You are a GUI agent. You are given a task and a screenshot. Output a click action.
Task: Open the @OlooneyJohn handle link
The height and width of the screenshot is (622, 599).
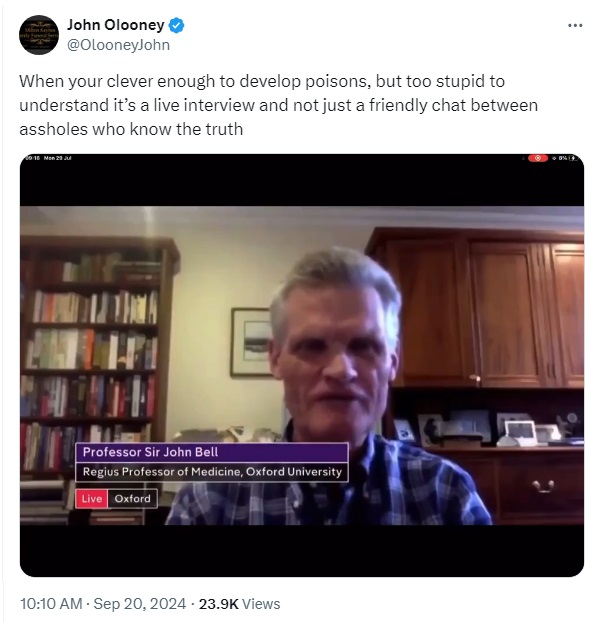coord(118,45)
